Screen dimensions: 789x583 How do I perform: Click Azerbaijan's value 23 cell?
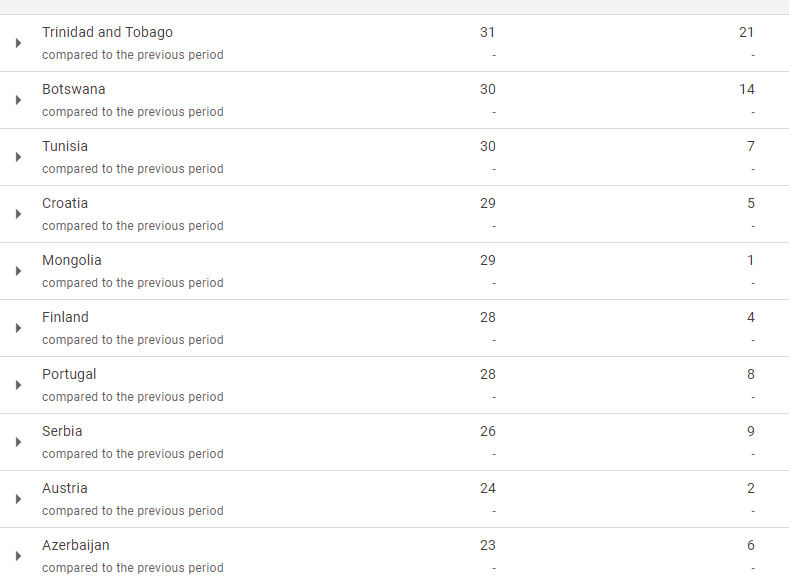pyautogui.click(x=487, y=545)
